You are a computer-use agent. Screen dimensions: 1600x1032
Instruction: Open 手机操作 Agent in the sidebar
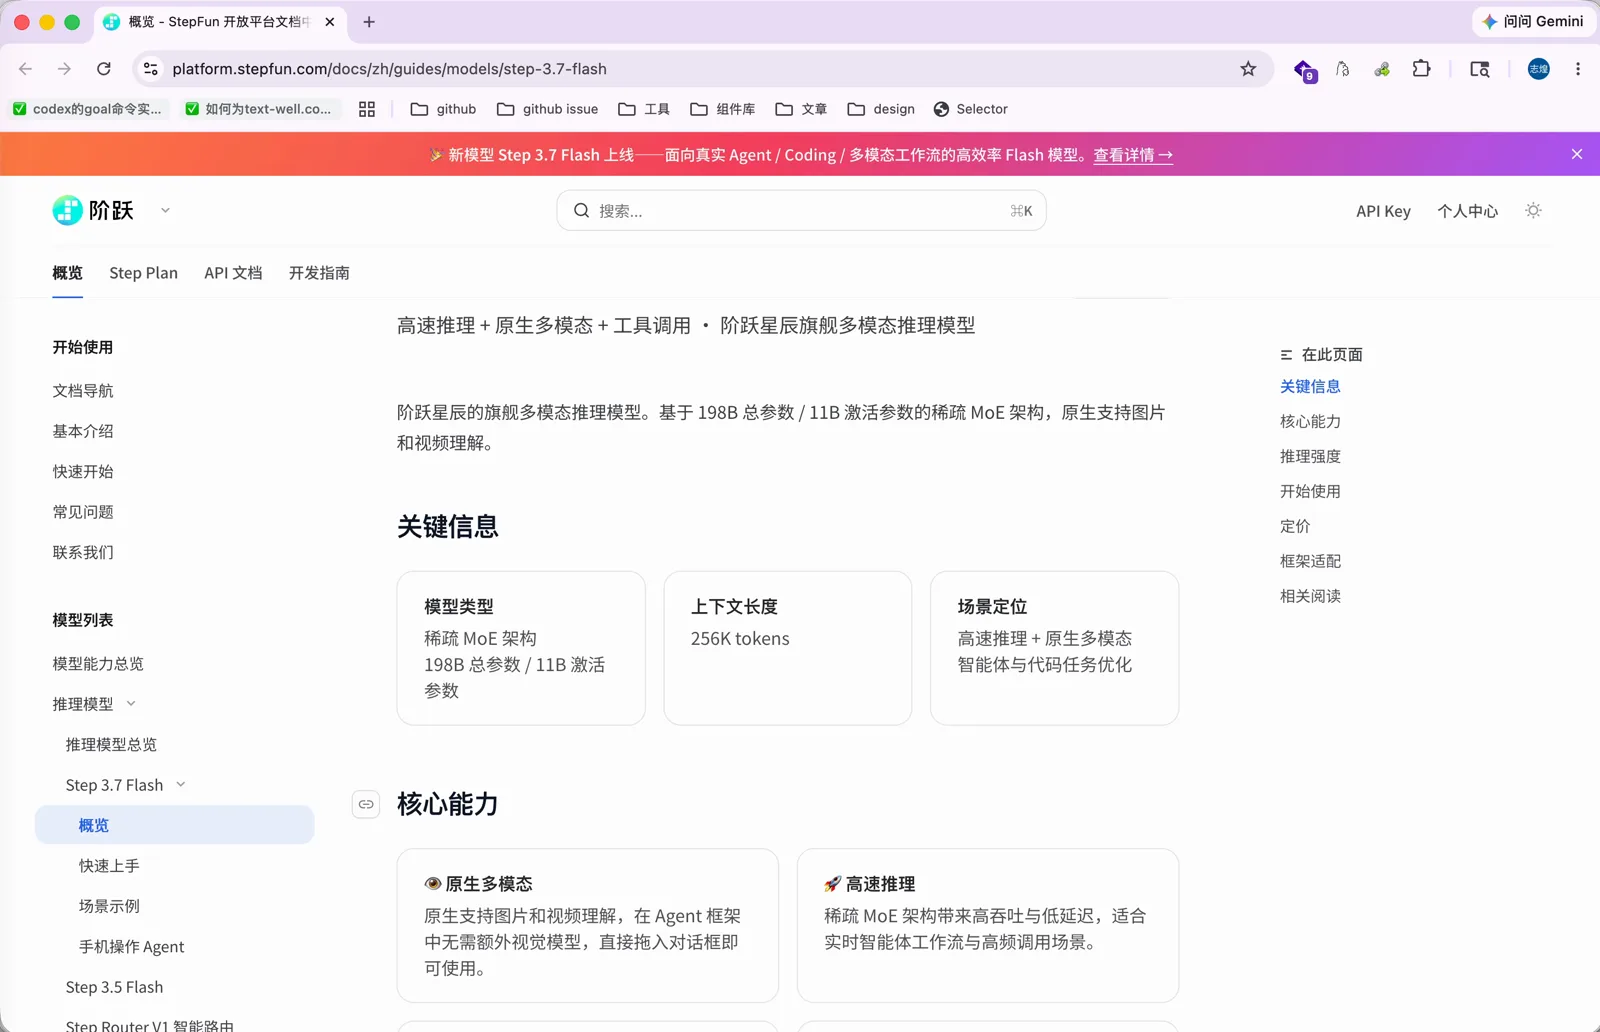[132, 947]
